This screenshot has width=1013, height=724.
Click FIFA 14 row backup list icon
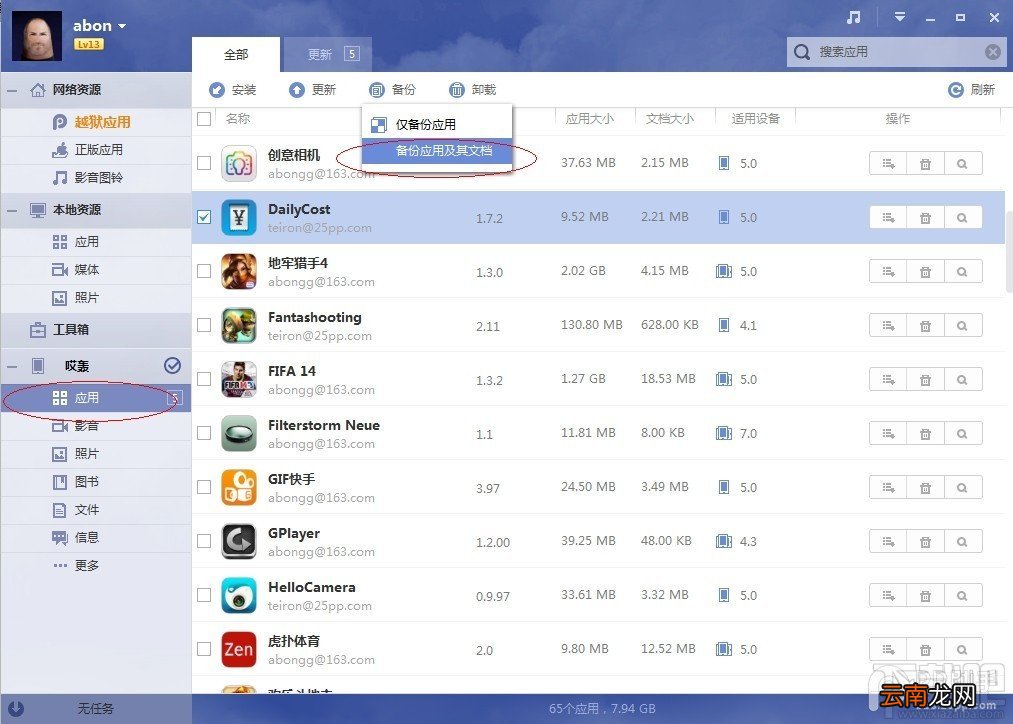click(888, 380)
